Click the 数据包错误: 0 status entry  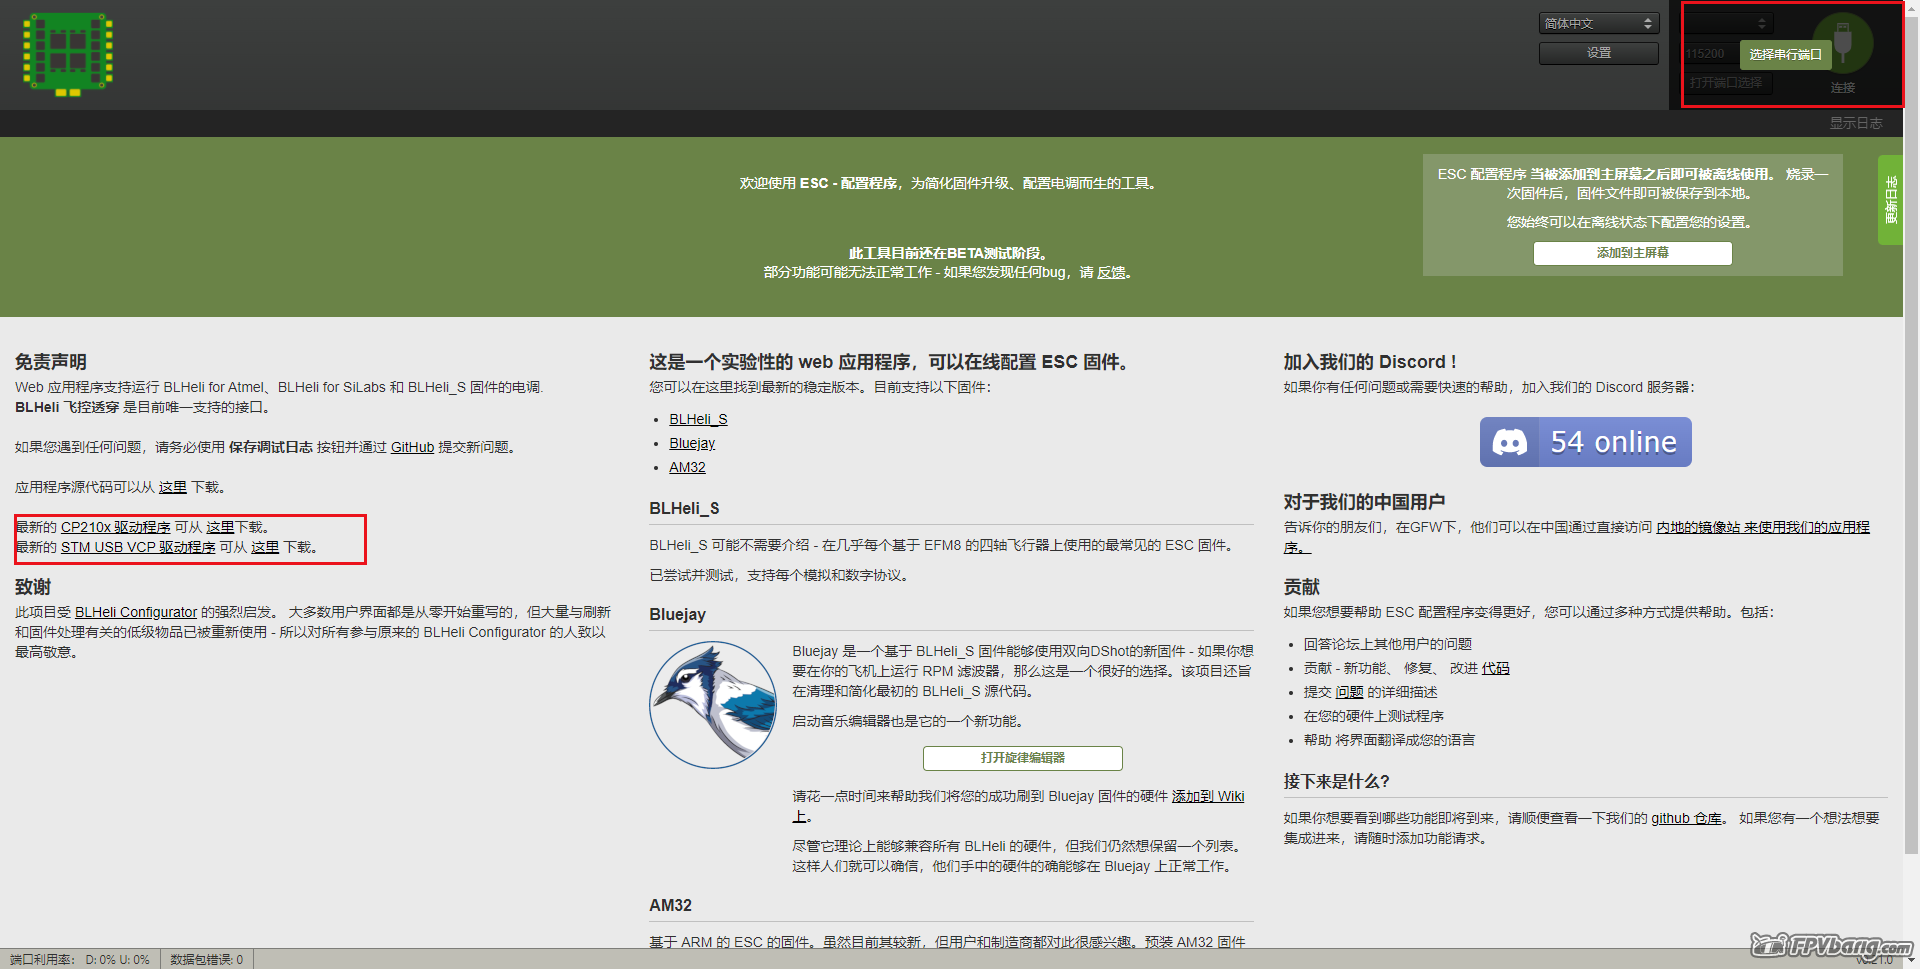pyautogui.click(x=206, y=959)
